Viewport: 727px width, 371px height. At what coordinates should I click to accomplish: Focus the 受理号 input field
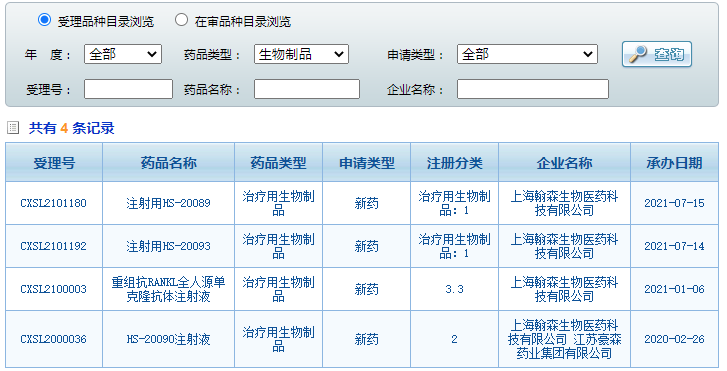pyautogui.click(x=128, y=89)
